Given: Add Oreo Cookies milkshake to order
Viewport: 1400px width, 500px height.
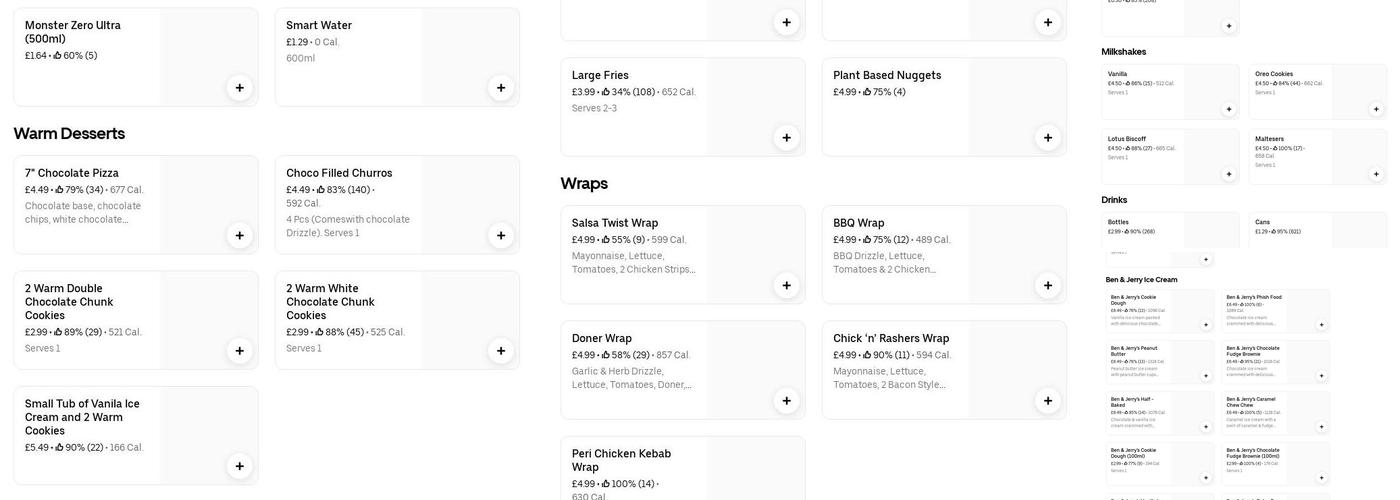Looking at the screenshot, I should [x=1376, y=109].
